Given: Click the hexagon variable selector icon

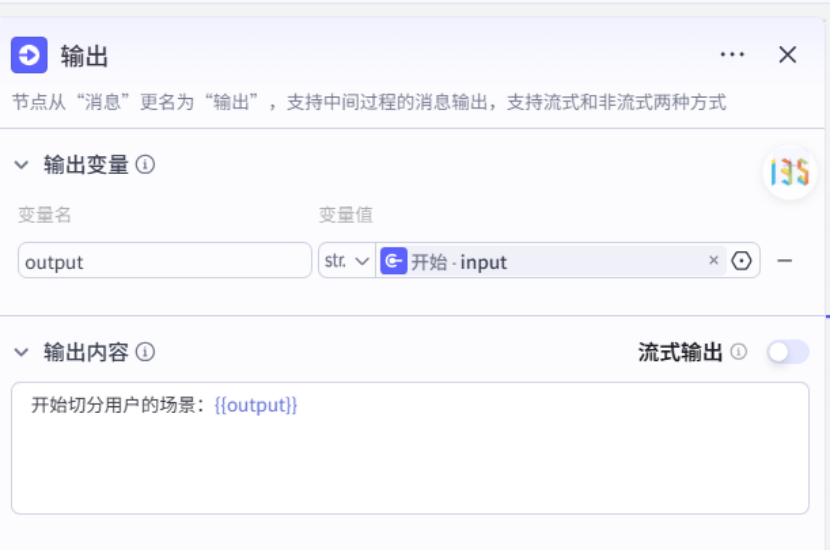Looking at the screenshot, I should point(741,261).
